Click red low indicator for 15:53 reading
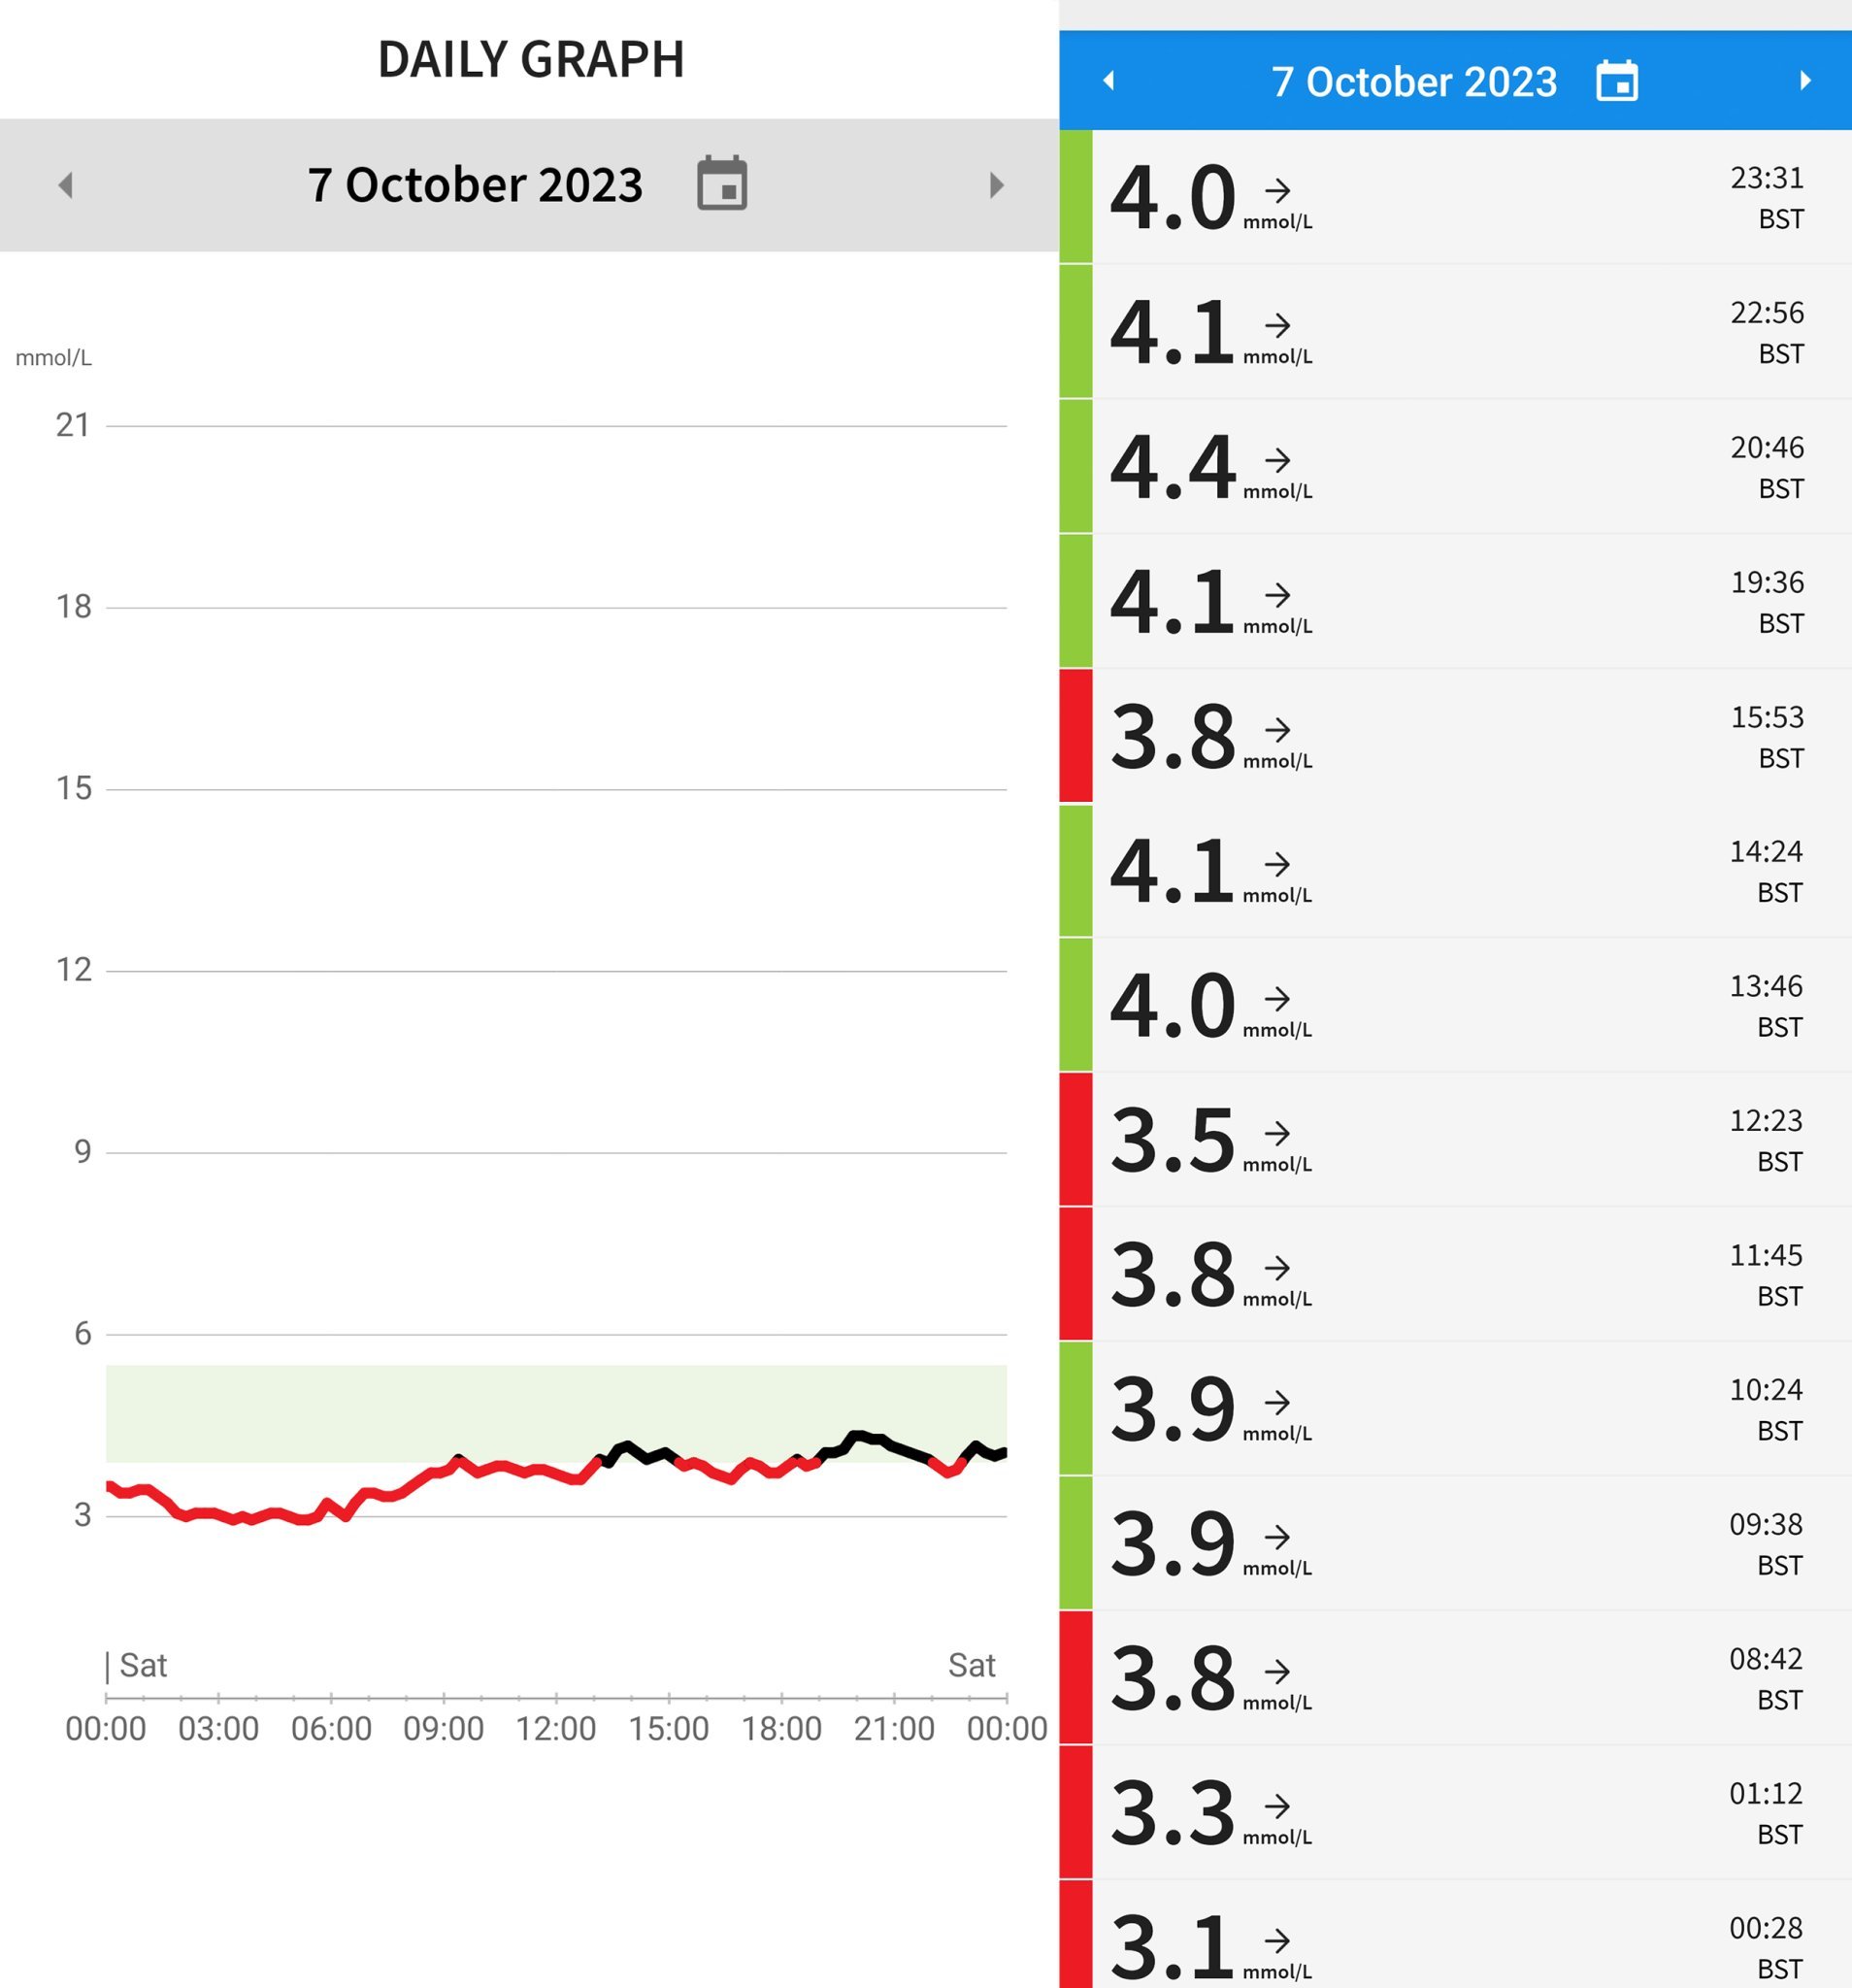Screen dimensions: 1852x1988 pos(1076,736)
